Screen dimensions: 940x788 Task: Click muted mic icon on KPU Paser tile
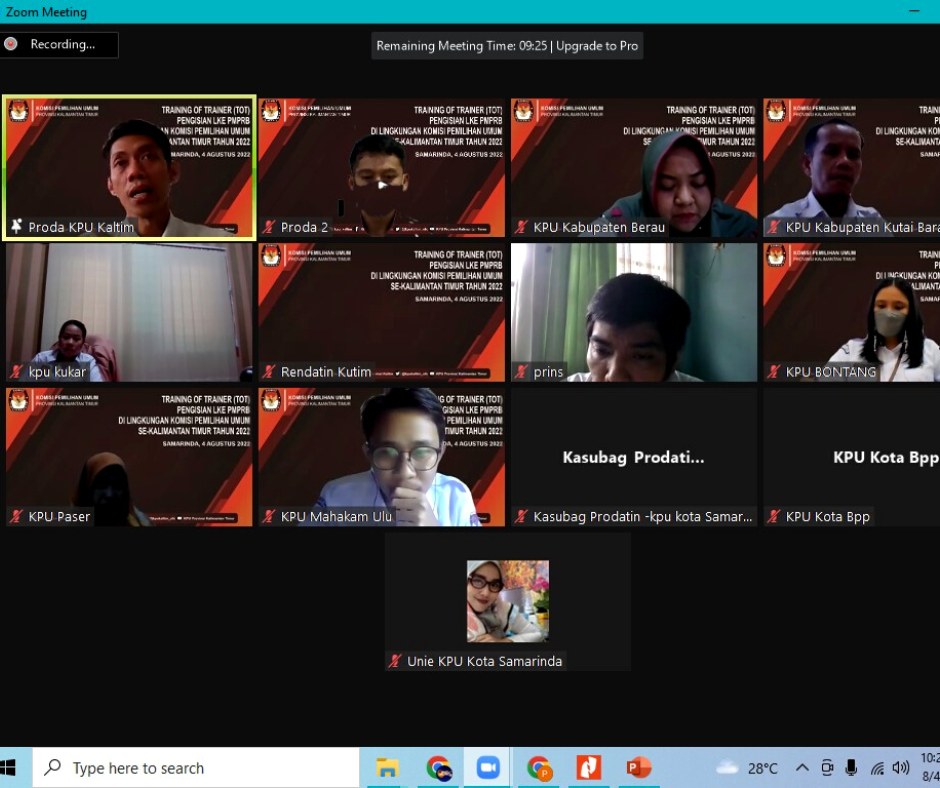click(16, 517)
